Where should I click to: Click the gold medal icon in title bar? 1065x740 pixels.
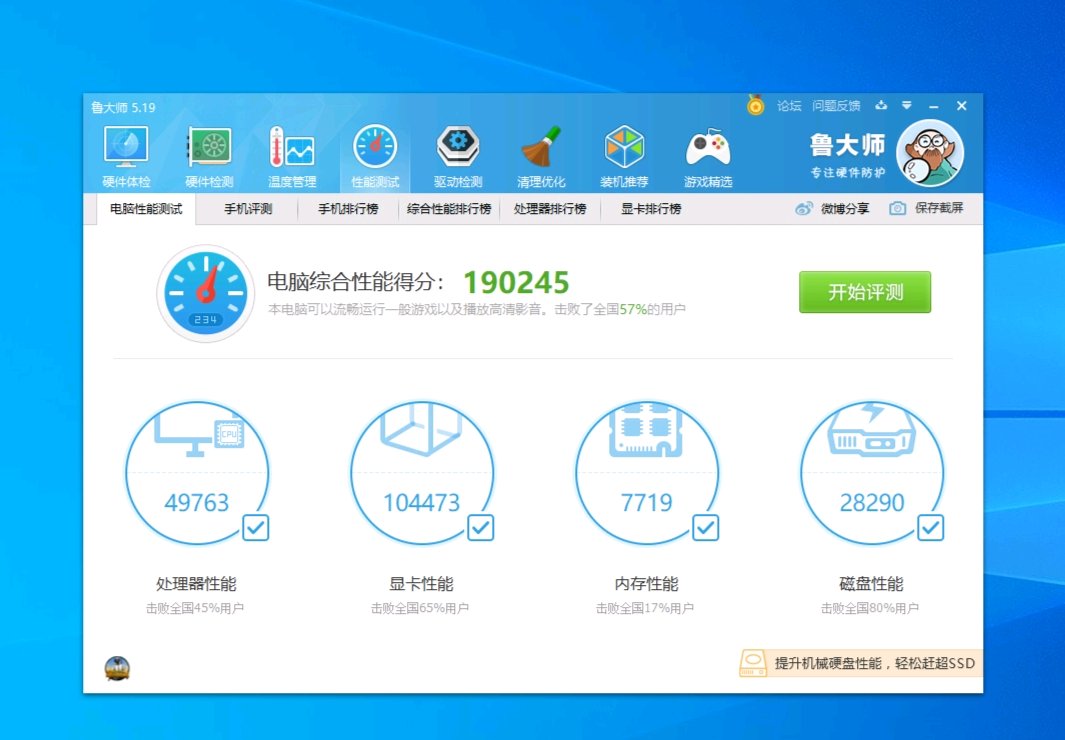click(x=755, y=105)
